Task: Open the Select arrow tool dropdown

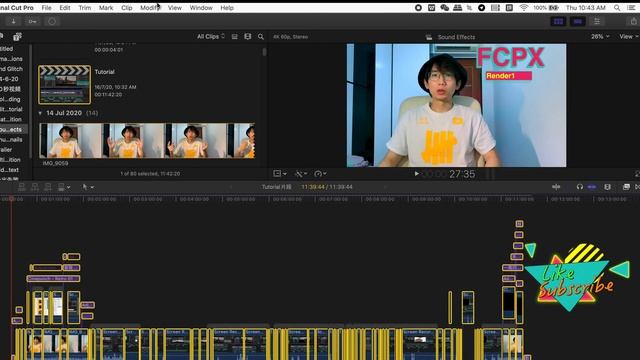Action: pos(88,187)
